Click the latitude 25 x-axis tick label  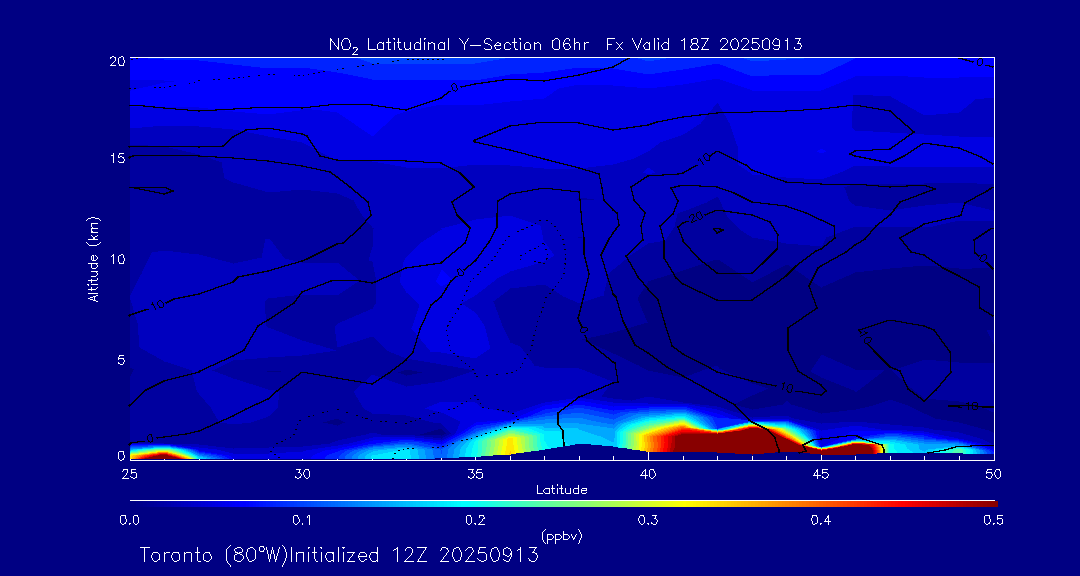click(129, 472)
